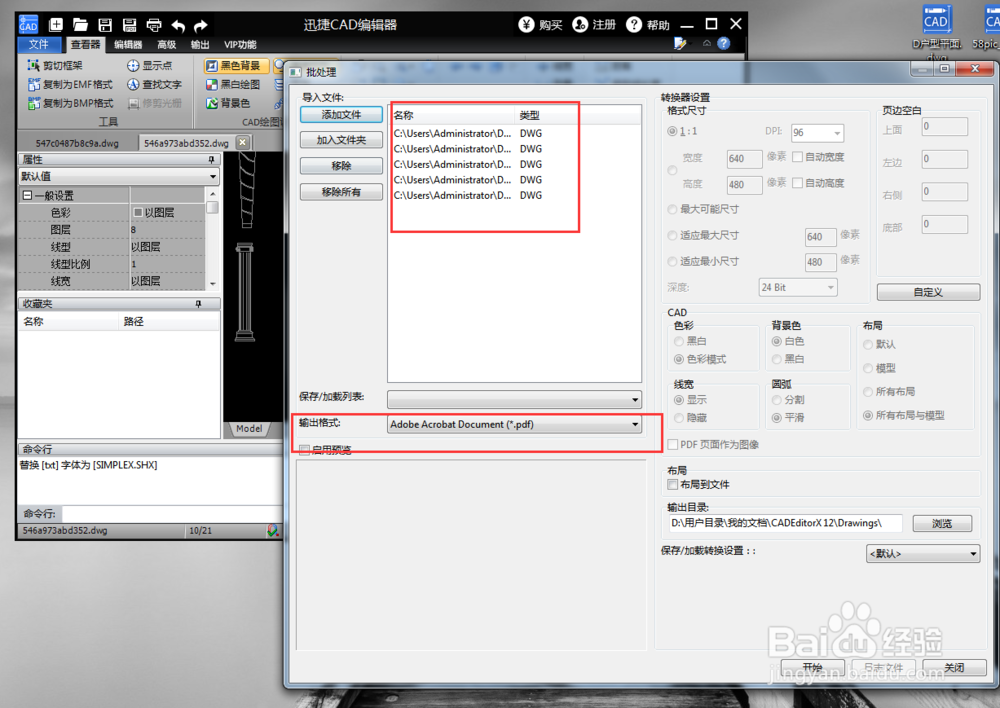Toggle the 显示点 tool
The image size is (1000, 708).
click(x=149, y=66)
